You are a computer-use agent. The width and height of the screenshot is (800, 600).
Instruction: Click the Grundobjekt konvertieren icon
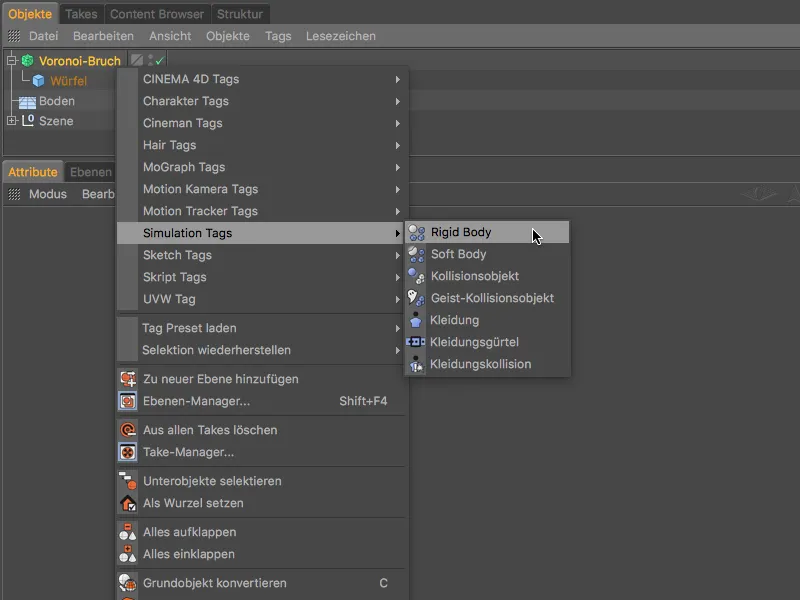[x=128, y=583]
